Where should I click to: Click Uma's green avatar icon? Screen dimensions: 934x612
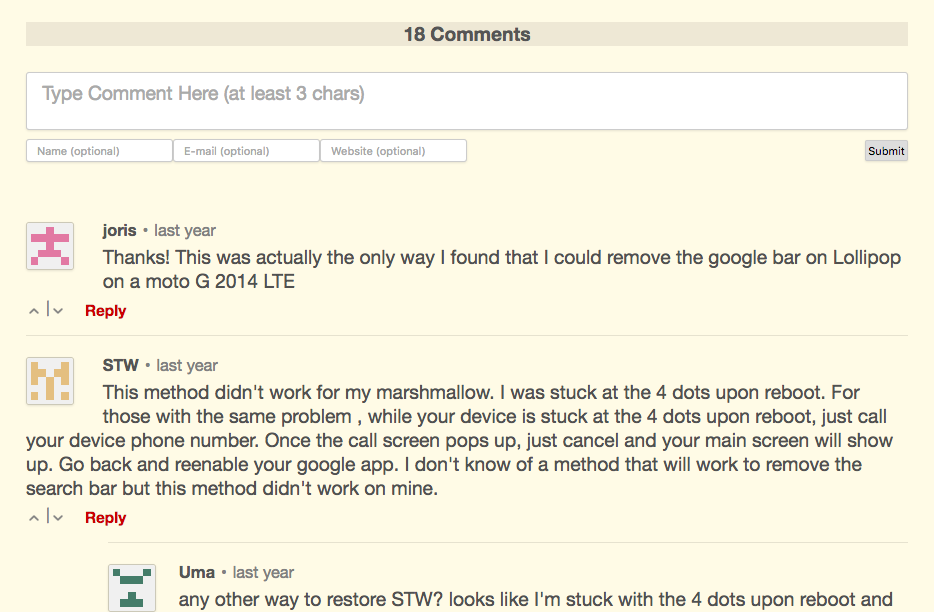pos(132,588)
